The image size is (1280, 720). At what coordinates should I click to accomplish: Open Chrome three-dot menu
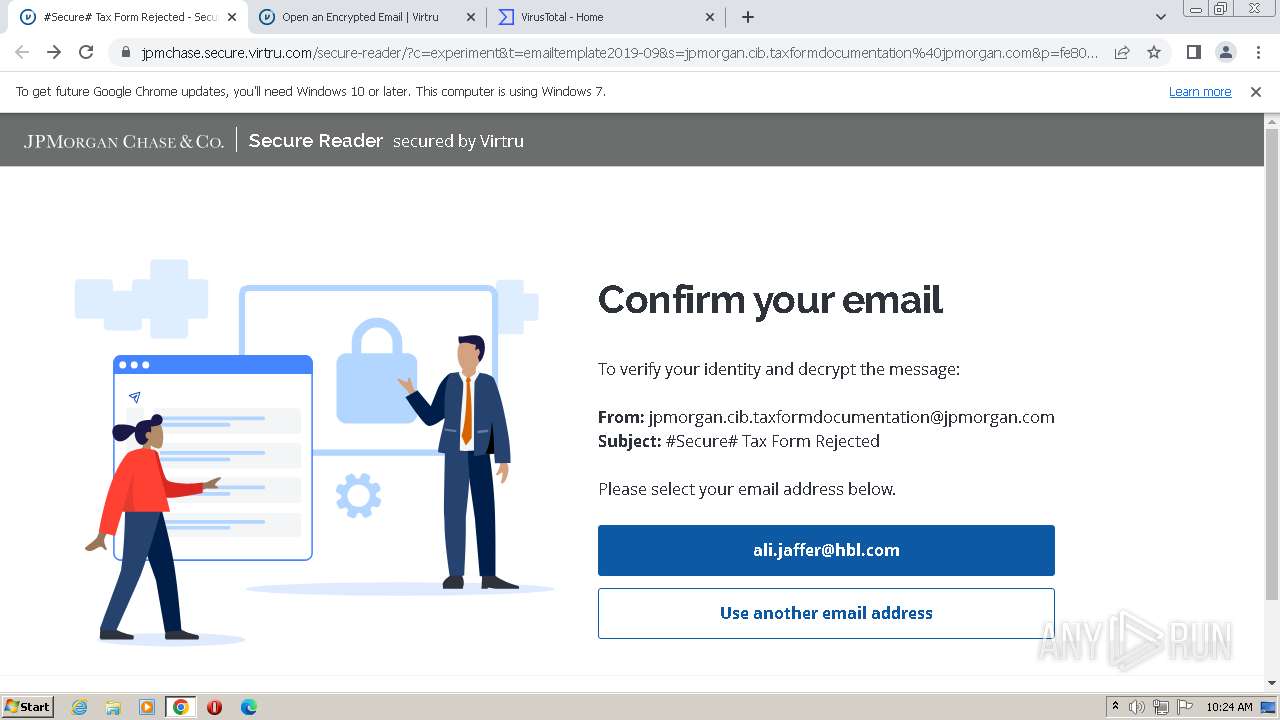1258,52
